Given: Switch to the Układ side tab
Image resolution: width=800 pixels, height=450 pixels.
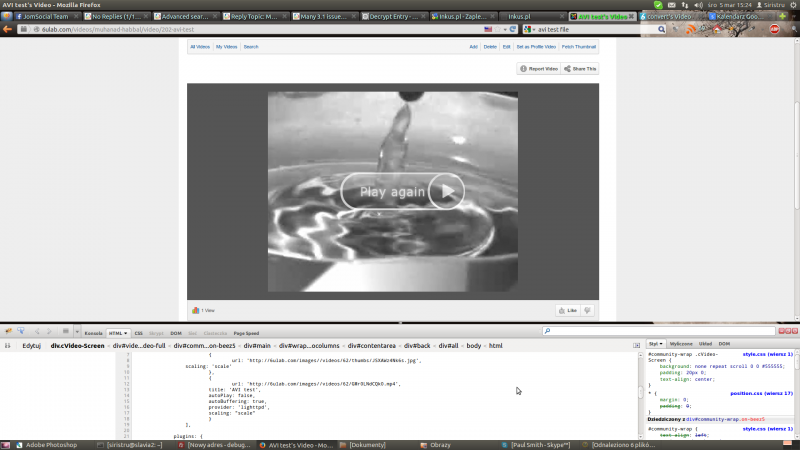Looking at the screenshot, I should coord(705,344).
